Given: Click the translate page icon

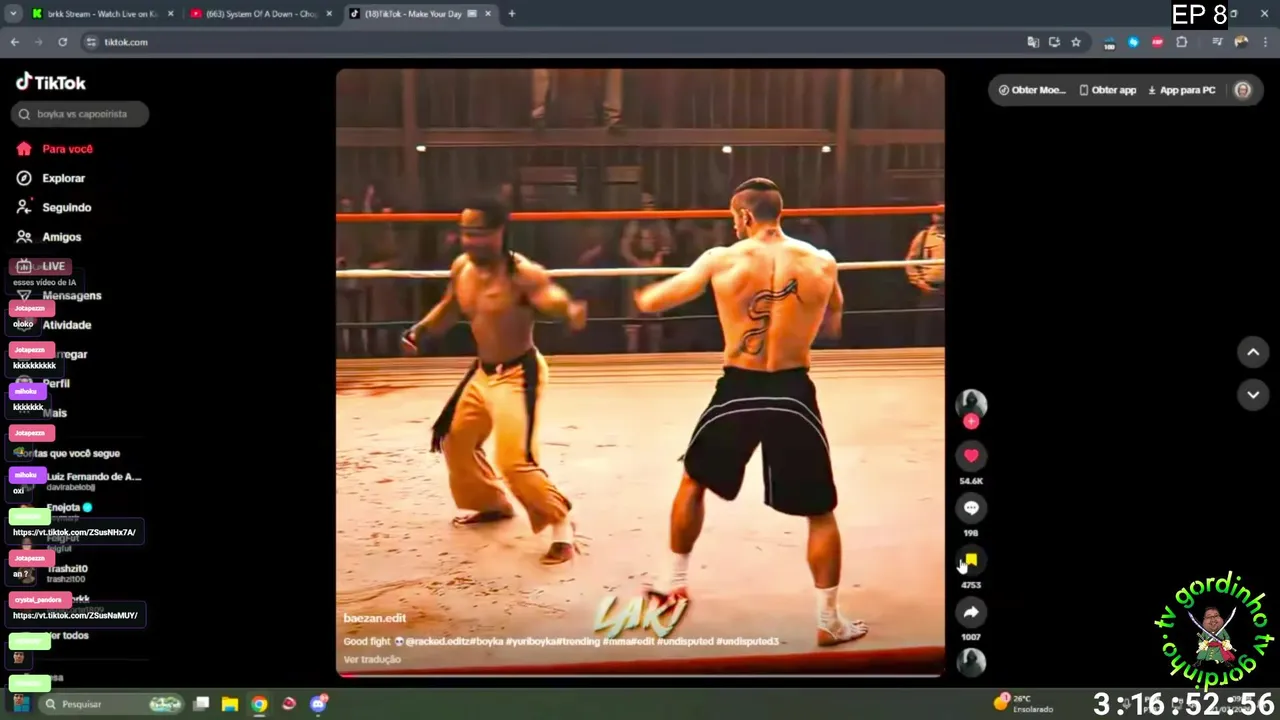Looking at the screenshot, I should click(1033, 42).
